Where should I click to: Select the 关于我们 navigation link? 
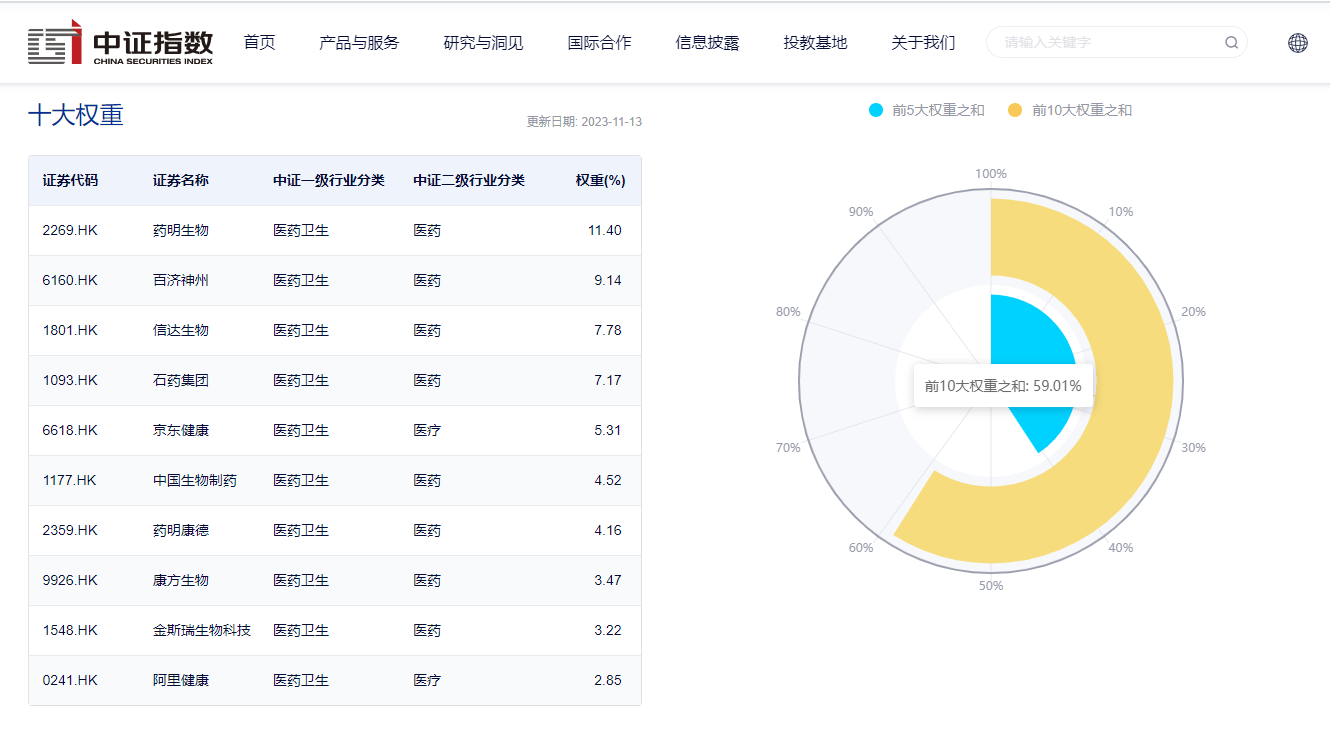point(923,43)
